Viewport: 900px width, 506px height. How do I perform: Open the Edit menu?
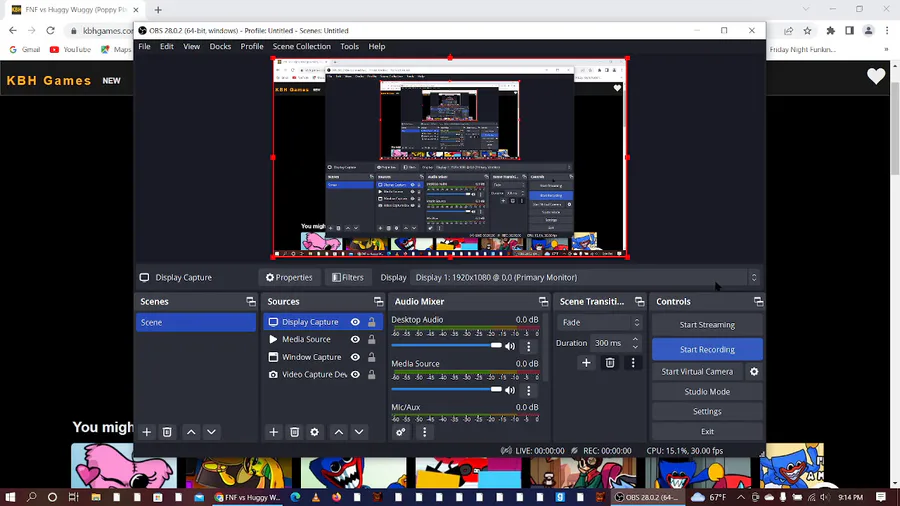coord(166,46)
